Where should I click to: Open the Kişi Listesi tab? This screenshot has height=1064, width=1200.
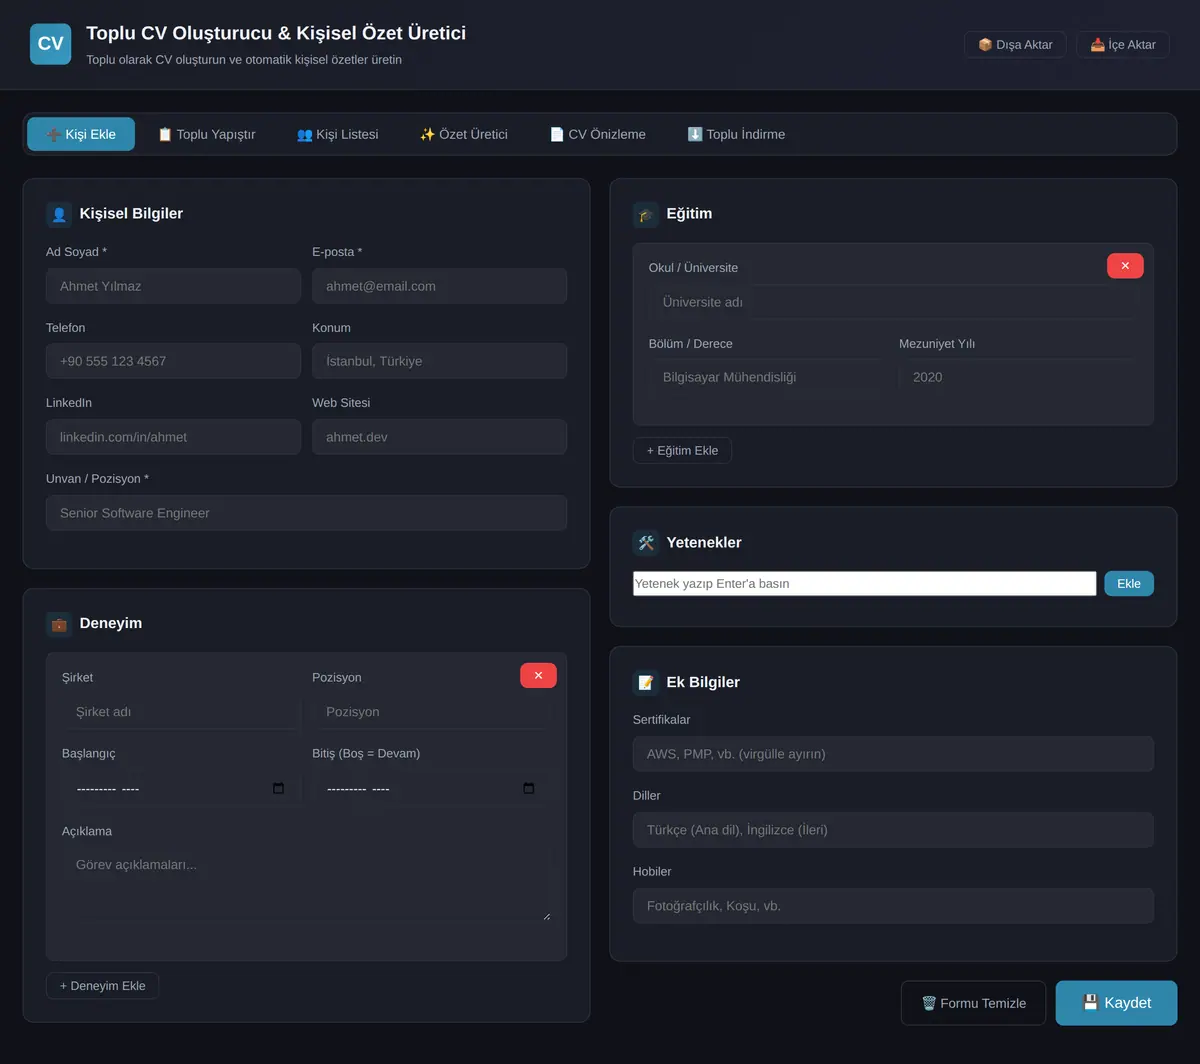[337, 134]
